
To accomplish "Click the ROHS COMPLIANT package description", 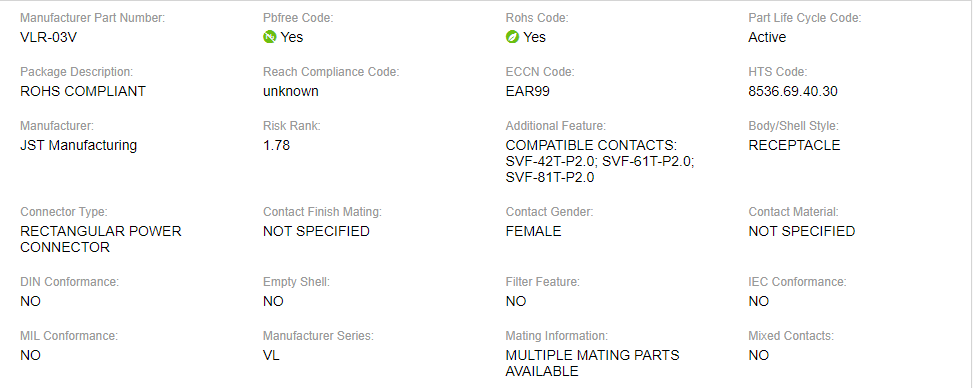I will [83, 91].
